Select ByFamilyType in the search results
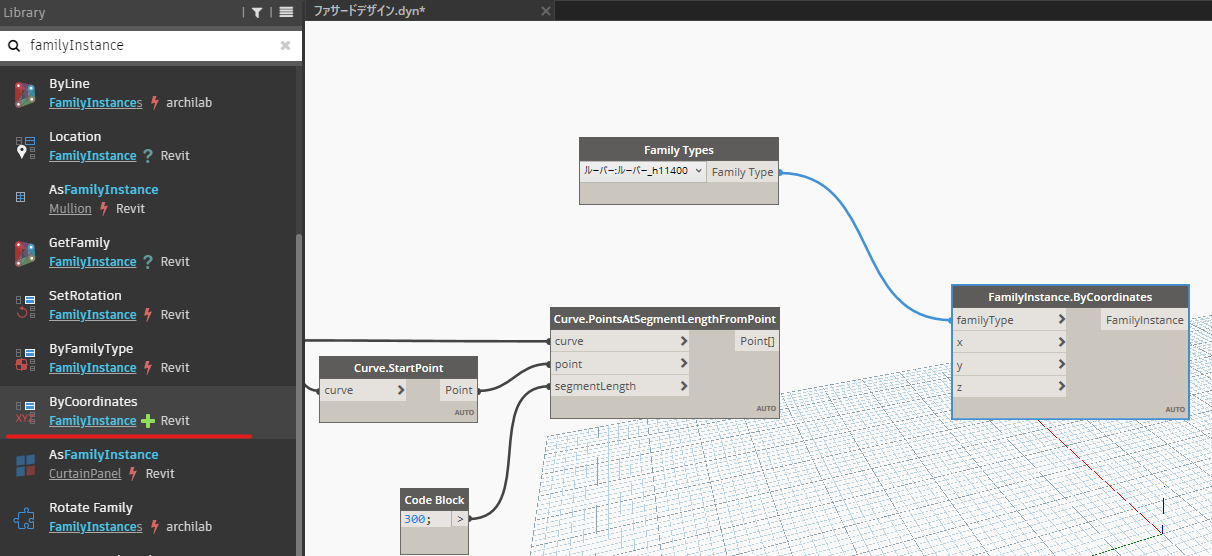Viewport: 1212px width, 556px height. [148, 359]
